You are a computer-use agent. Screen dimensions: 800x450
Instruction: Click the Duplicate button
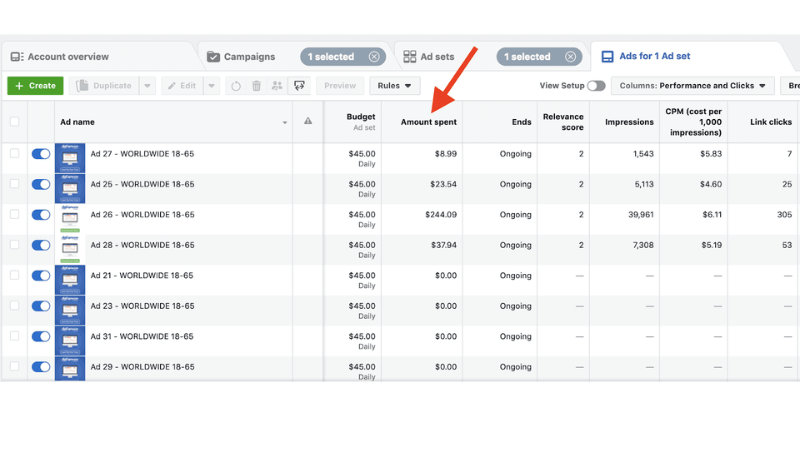105,86
